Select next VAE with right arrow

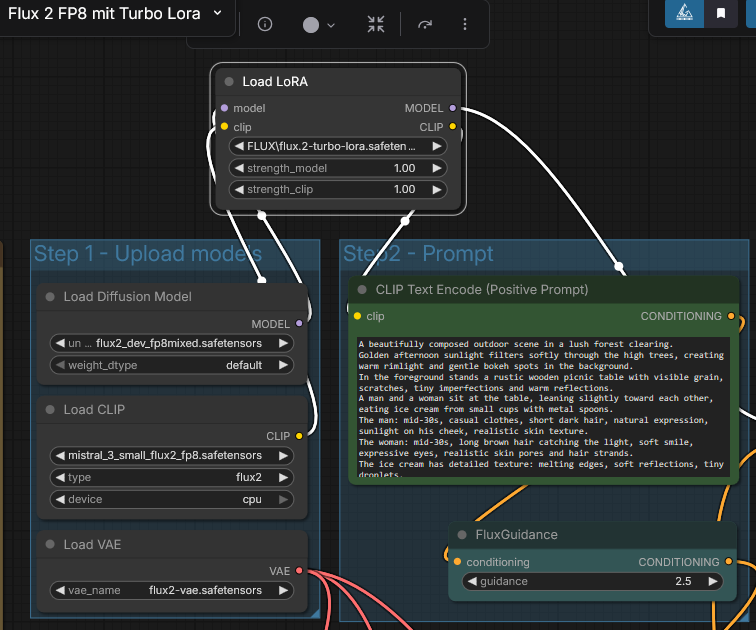click(284, 590)
